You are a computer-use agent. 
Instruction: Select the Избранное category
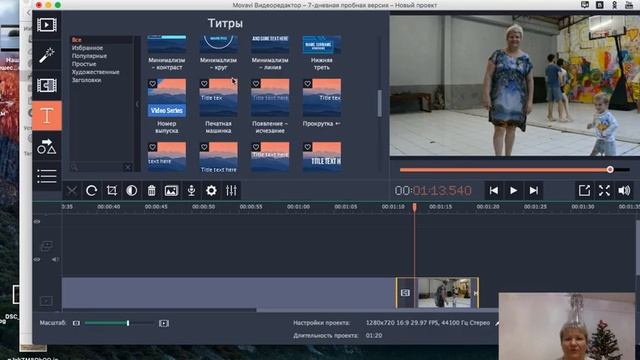87,48
